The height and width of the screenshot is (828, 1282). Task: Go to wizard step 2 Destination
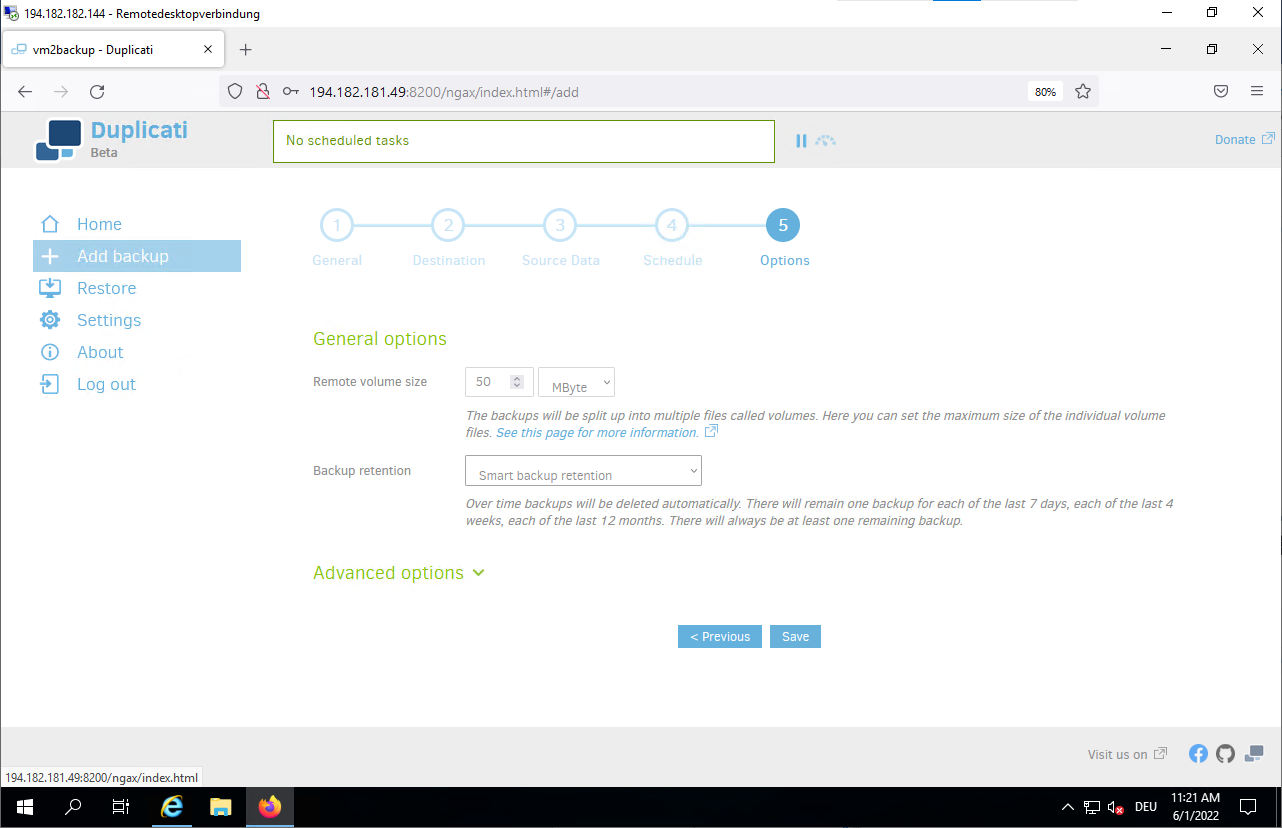[448, 226]
